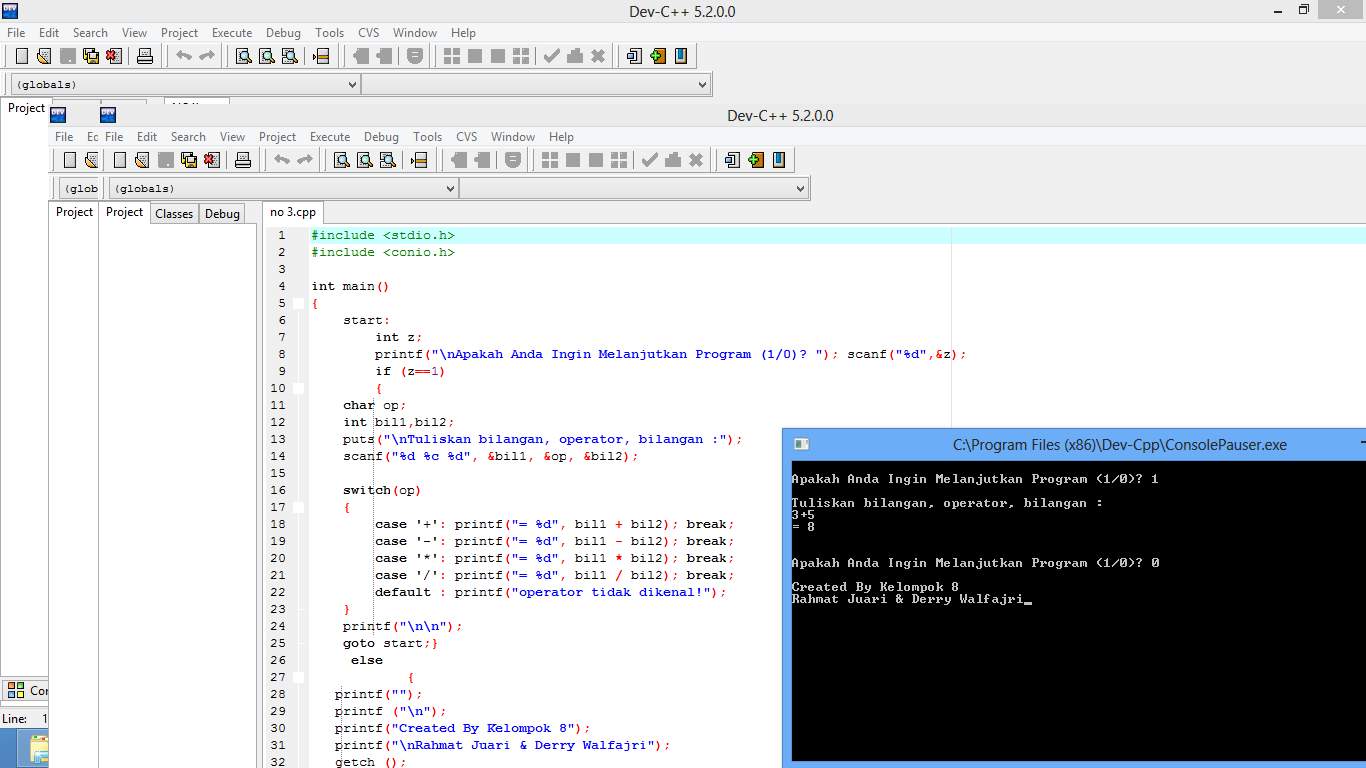Screen dimensions: 1366x768
Task: Select outer window Project tab
Action: [x=26, y=108]
